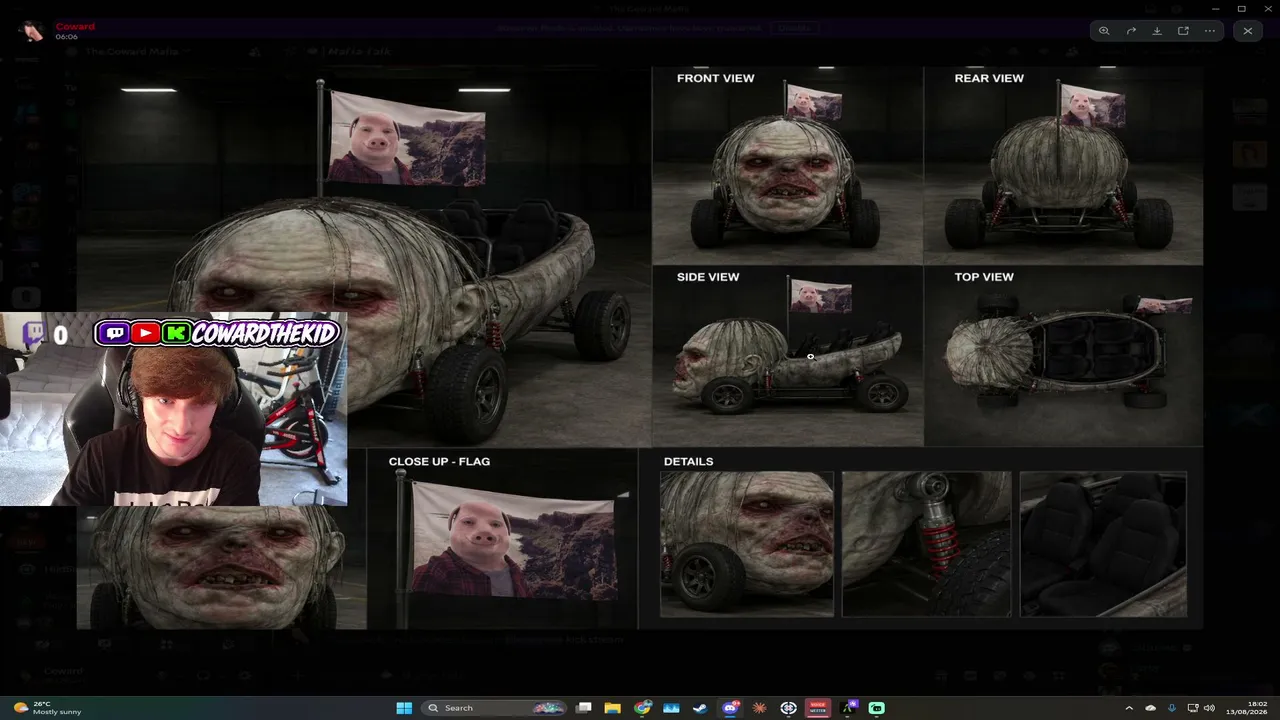Switch to Discord on the taskbar
The height and width of the screenshot is (720, 1280).
point(730,708)
